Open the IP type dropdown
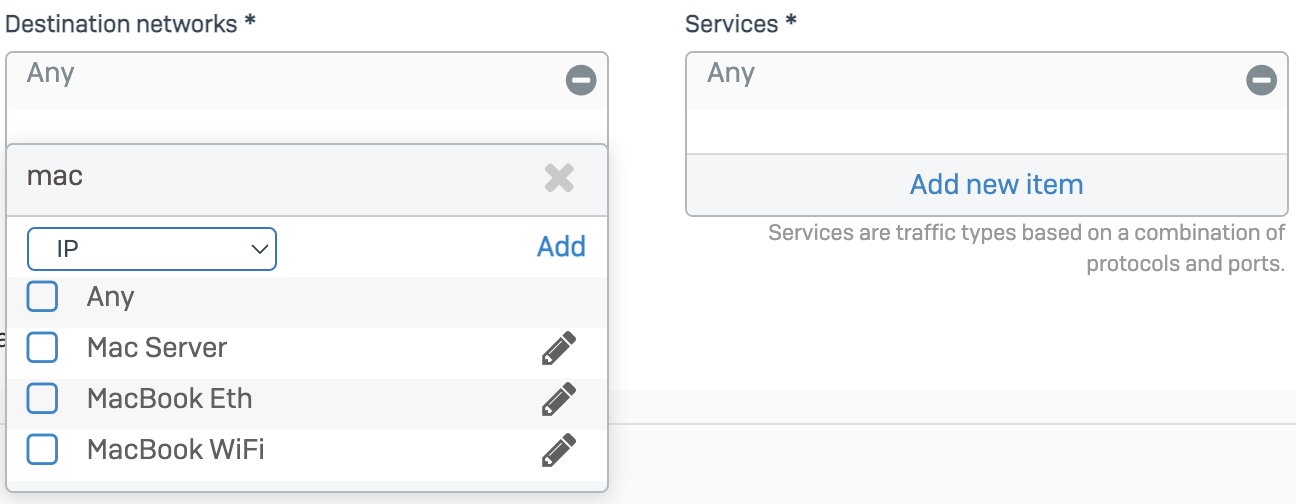The image size is (1296, 504). tap(152, 249)
